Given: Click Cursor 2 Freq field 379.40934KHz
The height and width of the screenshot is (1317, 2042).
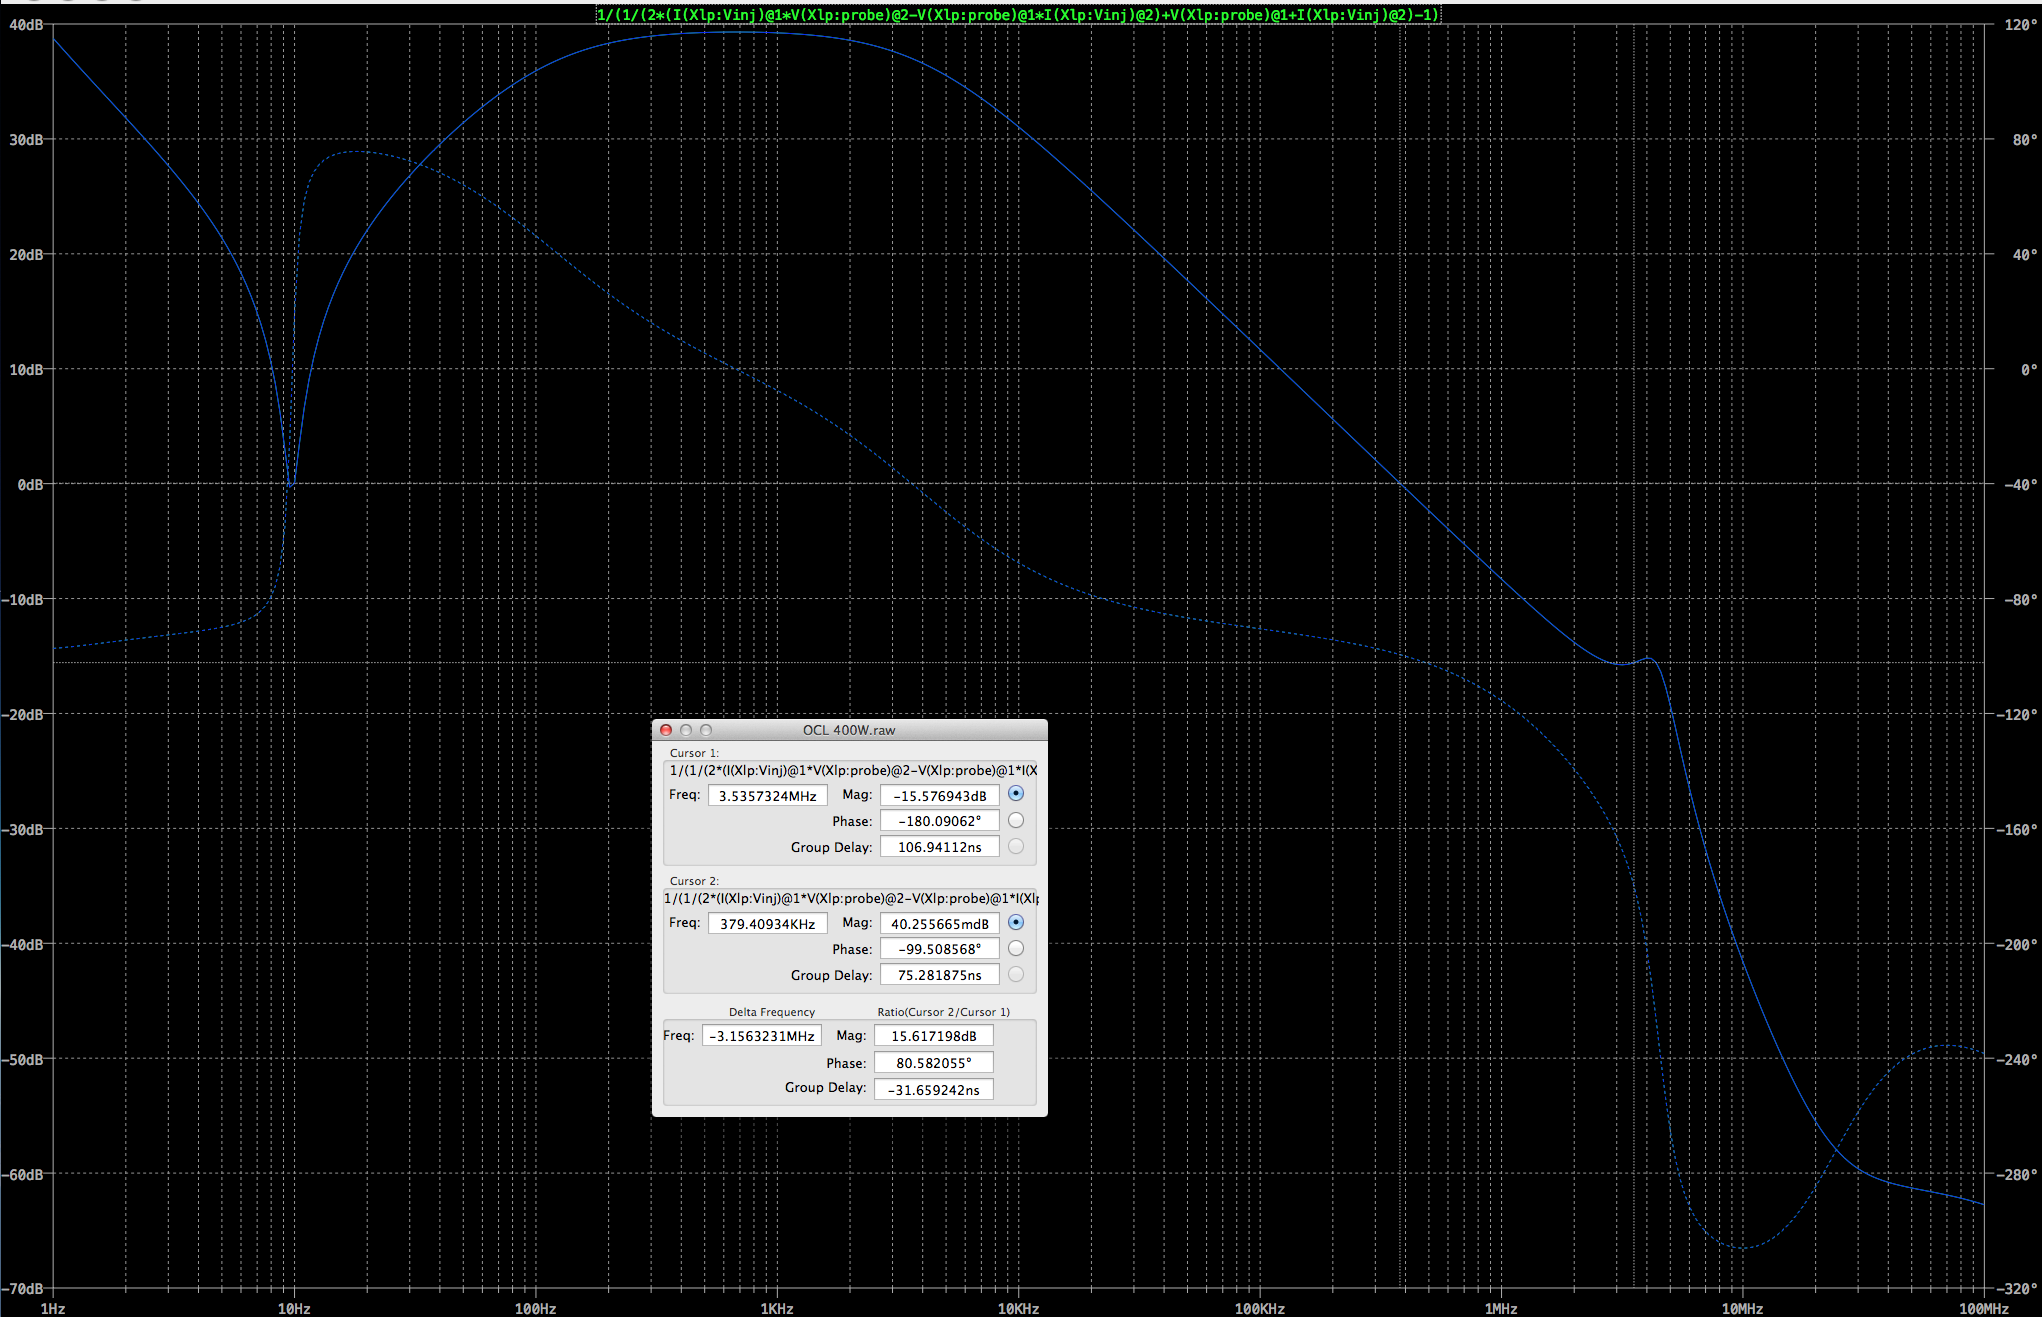Looking at the screenshot, I should pos(767,924).
